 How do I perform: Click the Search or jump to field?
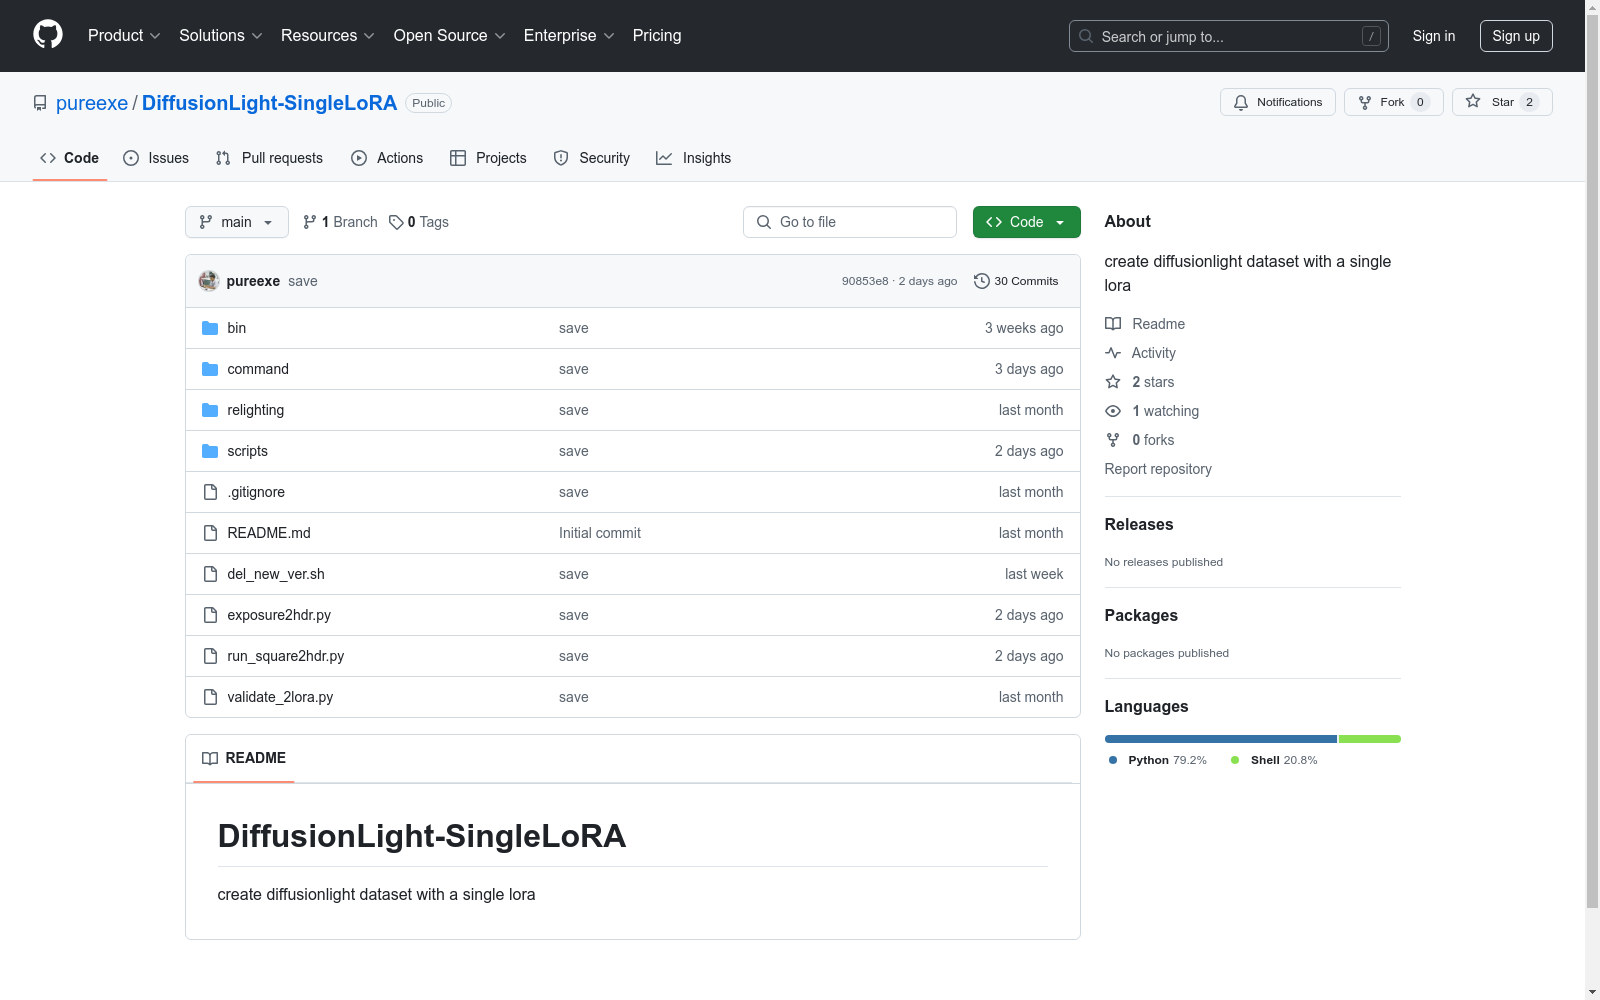click(x=1229, y=36)
